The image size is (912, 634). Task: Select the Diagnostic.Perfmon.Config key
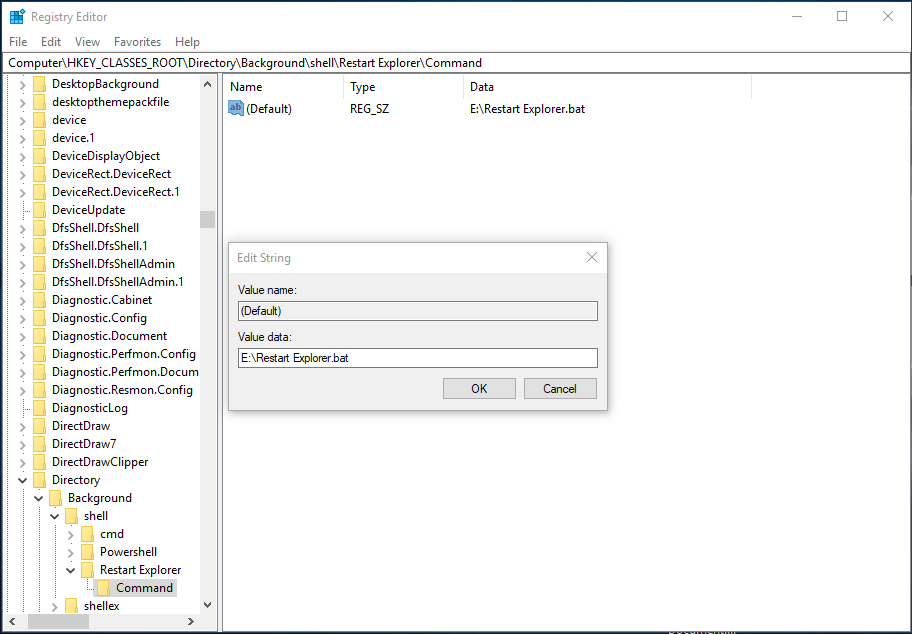(123, 354)
